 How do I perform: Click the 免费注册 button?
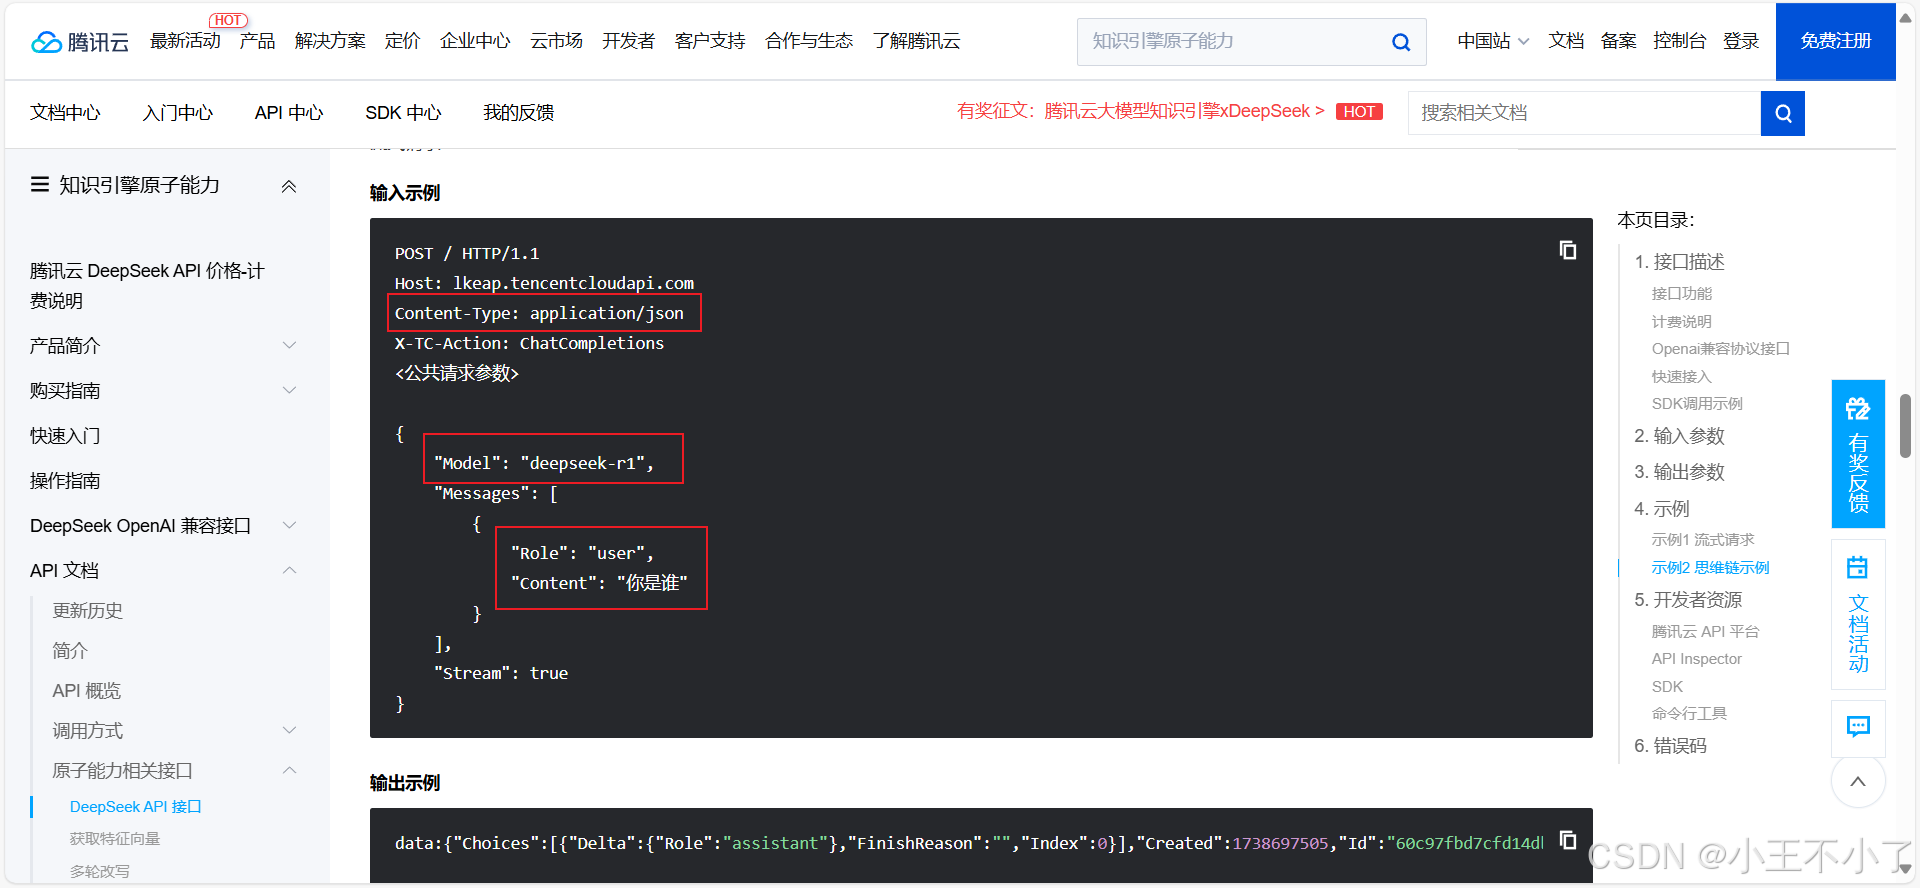(x=1835, y=41)
